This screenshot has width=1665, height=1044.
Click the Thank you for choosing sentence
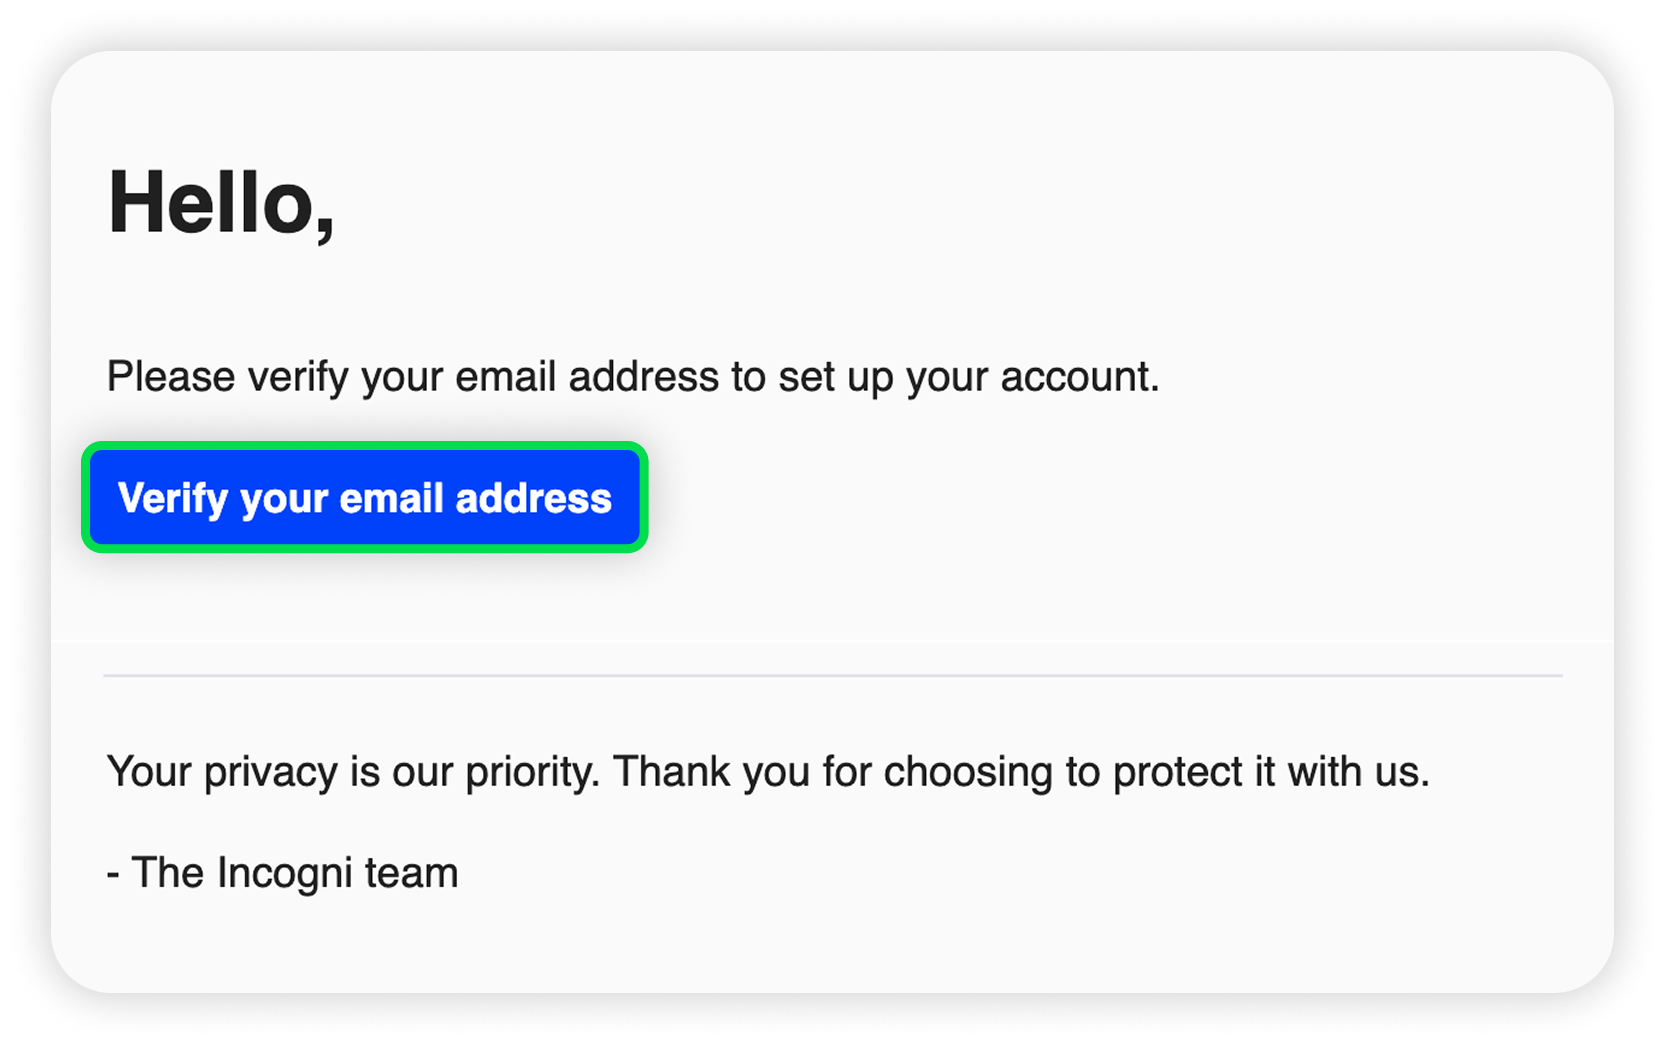(x=1021, y=772)
